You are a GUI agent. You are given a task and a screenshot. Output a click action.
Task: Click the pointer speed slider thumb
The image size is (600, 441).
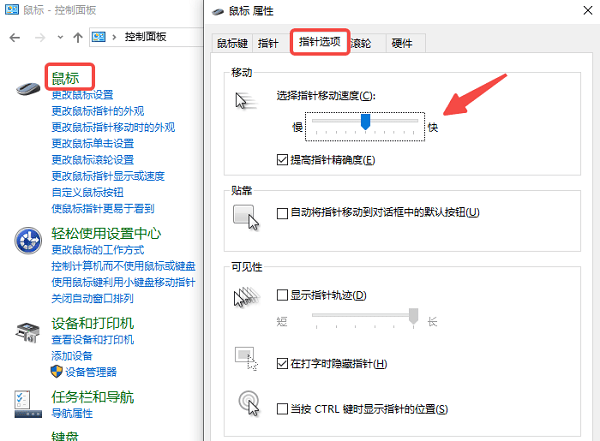point(365,122)
